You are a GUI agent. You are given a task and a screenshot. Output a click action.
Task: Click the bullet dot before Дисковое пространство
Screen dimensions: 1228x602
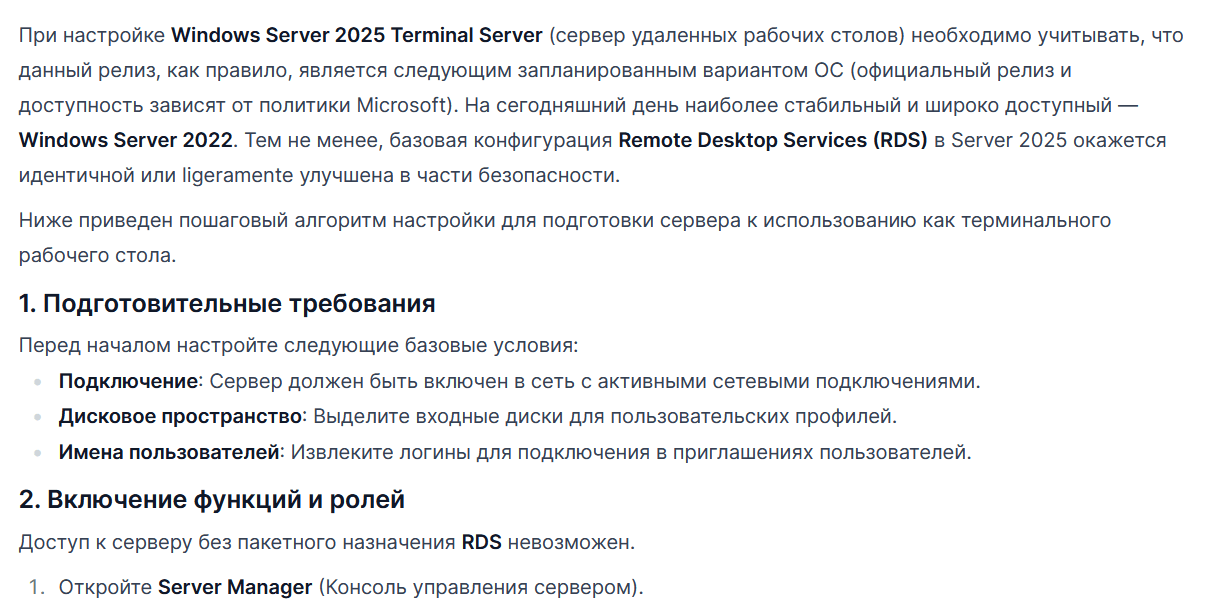[38, 417]
